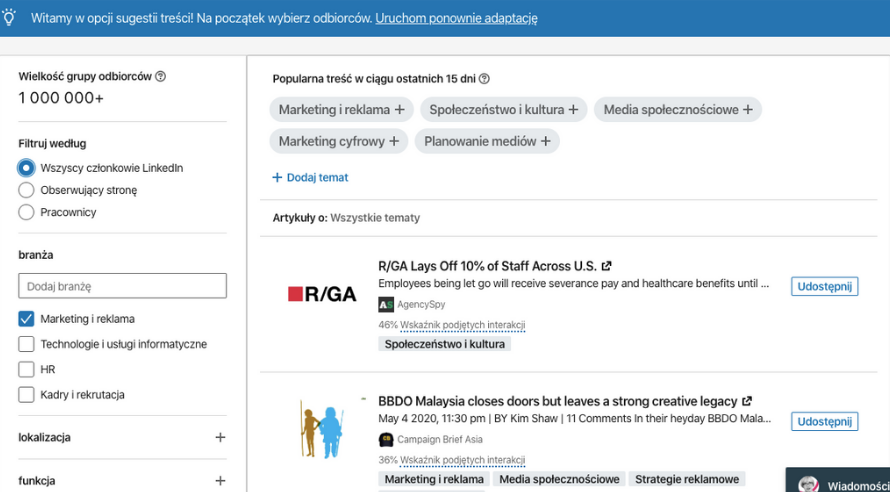Add the Społeczeństwo i kultura topic chip
The height and width of the screenshot is (492, 890).
pos(503,110)
